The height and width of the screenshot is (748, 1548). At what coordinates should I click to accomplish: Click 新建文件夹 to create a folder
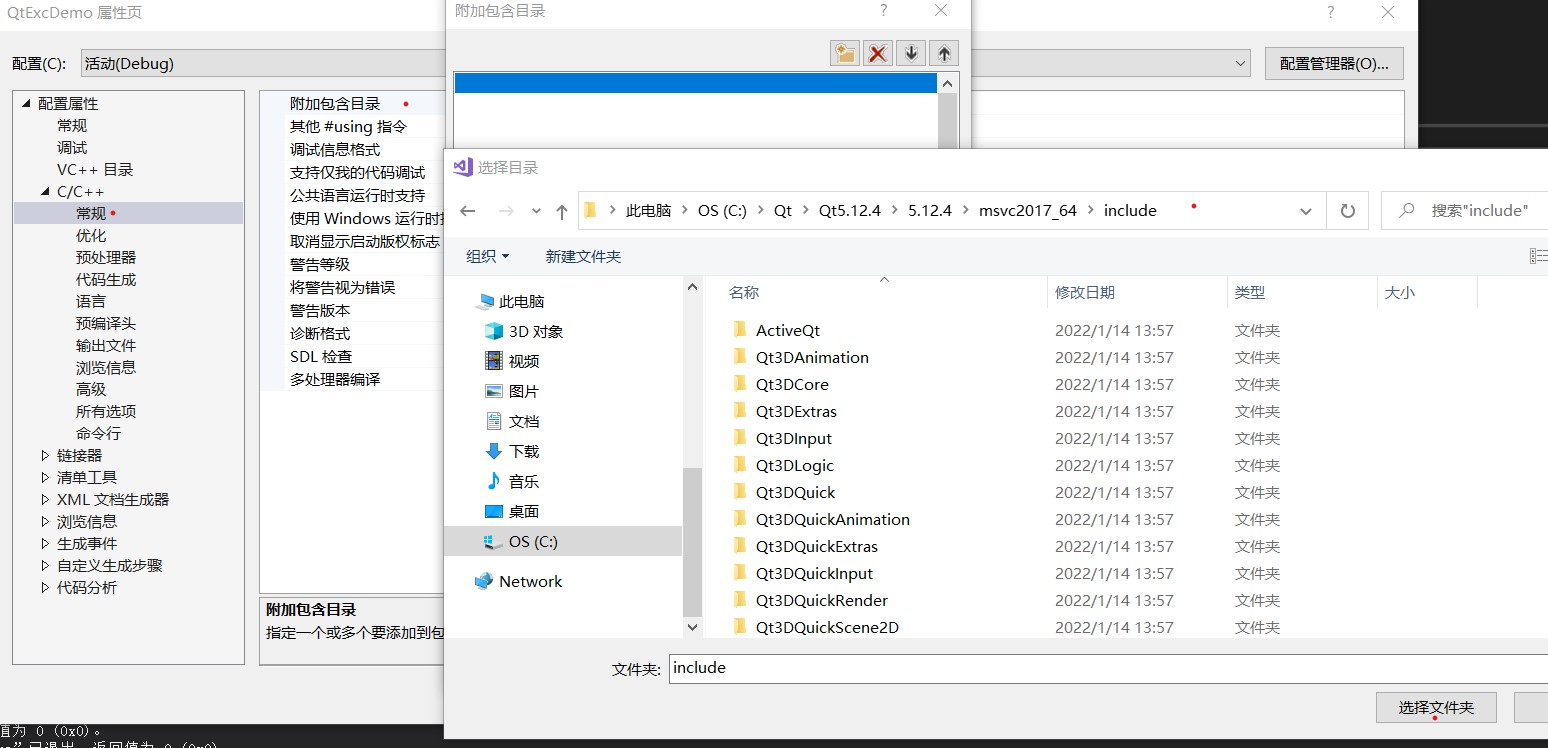tap(583, 256)
